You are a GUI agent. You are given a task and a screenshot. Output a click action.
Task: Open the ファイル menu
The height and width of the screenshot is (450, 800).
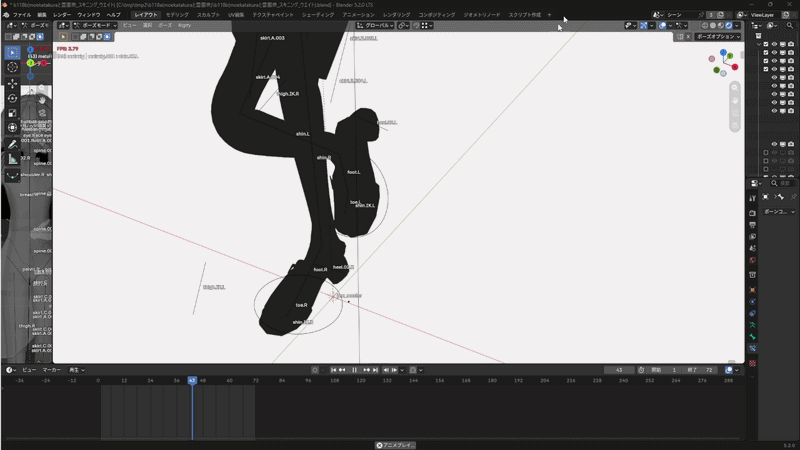(x=21, y=15)
